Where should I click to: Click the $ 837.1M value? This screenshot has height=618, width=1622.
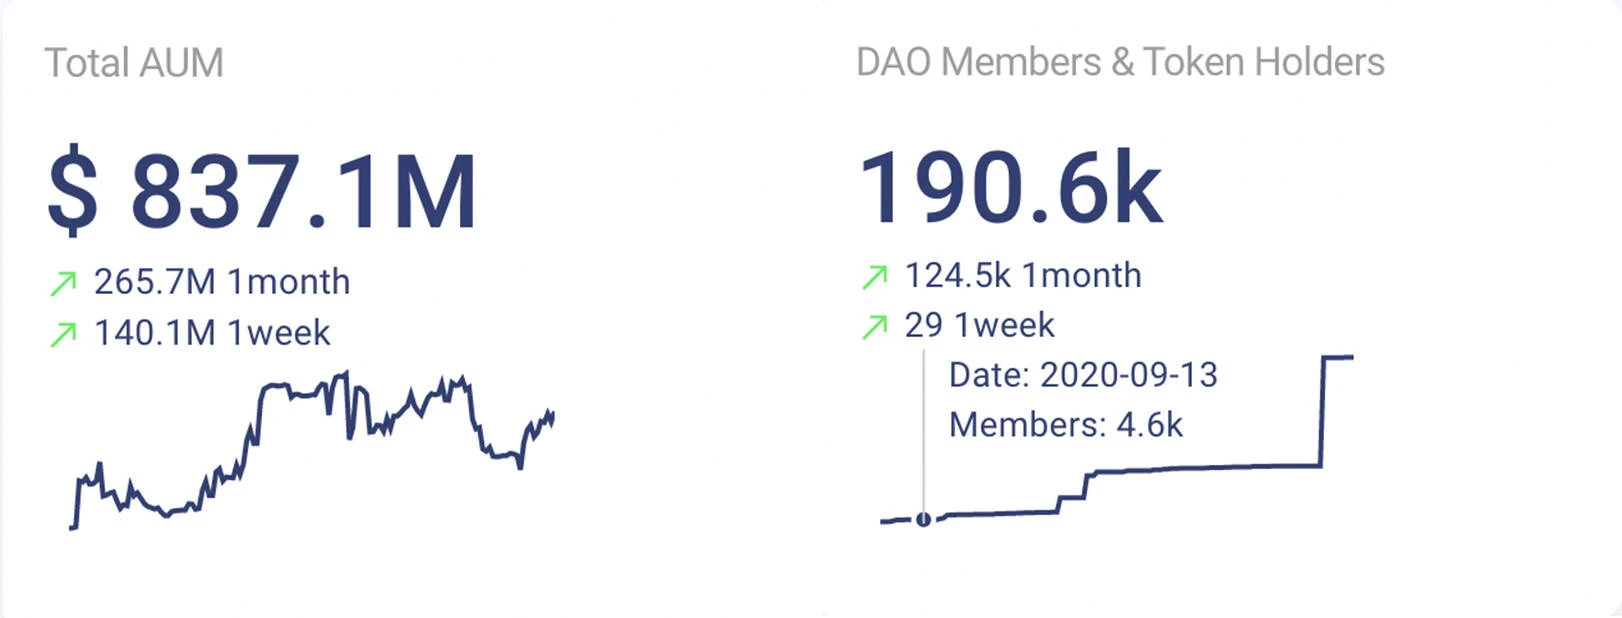click(x=262, y=192)
